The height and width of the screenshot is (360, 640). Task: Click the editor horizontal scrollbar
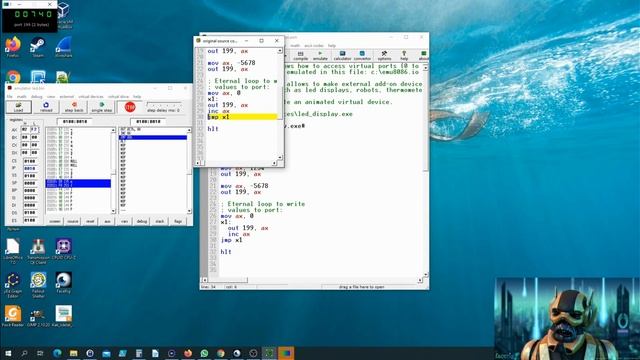coord(313,280)
